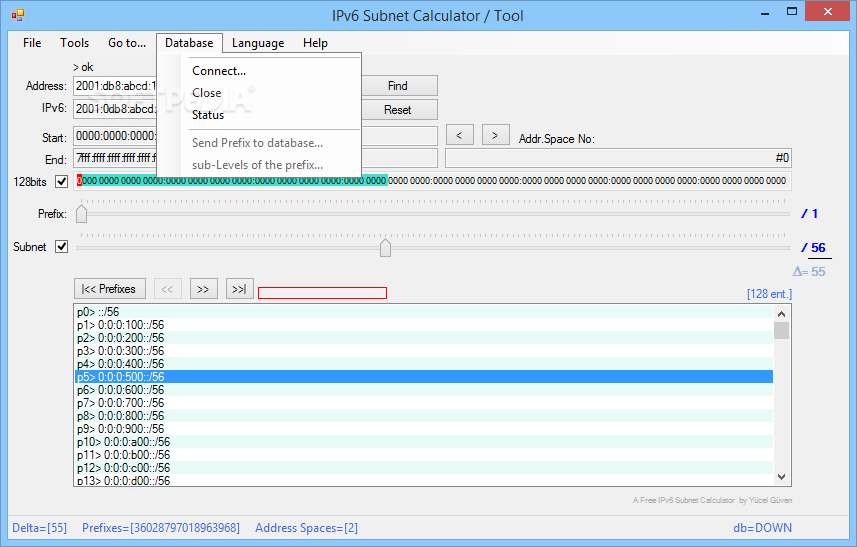
Task: Select list row p11> 0:0:0:b00::/56
Action: pos(424,455)
